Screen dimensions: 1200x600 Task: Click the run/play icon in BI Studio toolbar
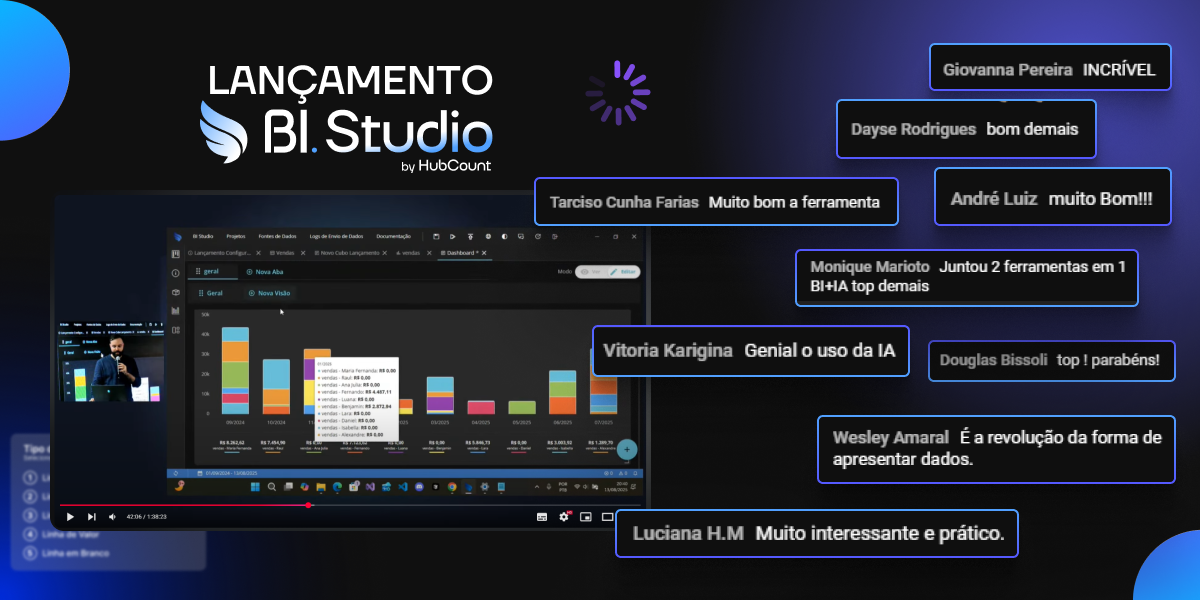click(453, 236)
